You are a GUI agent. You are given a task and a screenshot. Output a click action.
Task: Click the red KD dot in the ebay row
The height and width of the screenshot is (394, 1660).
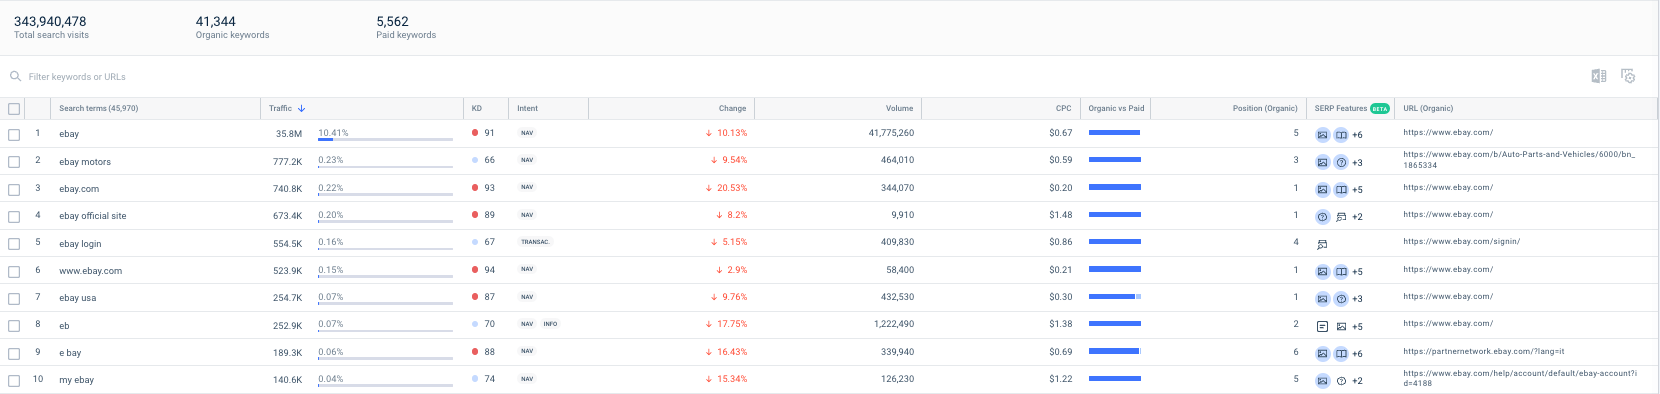[x=475, y=132]
